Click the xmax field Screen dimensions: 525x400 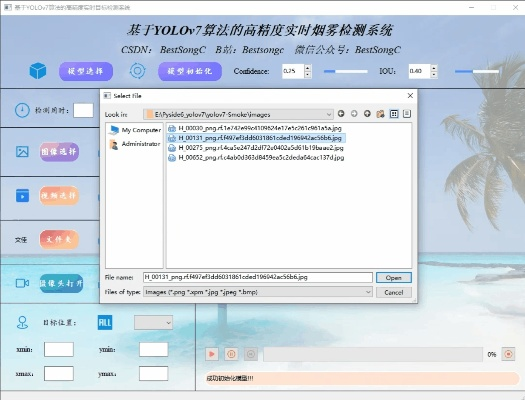click(x=59, y=373)
